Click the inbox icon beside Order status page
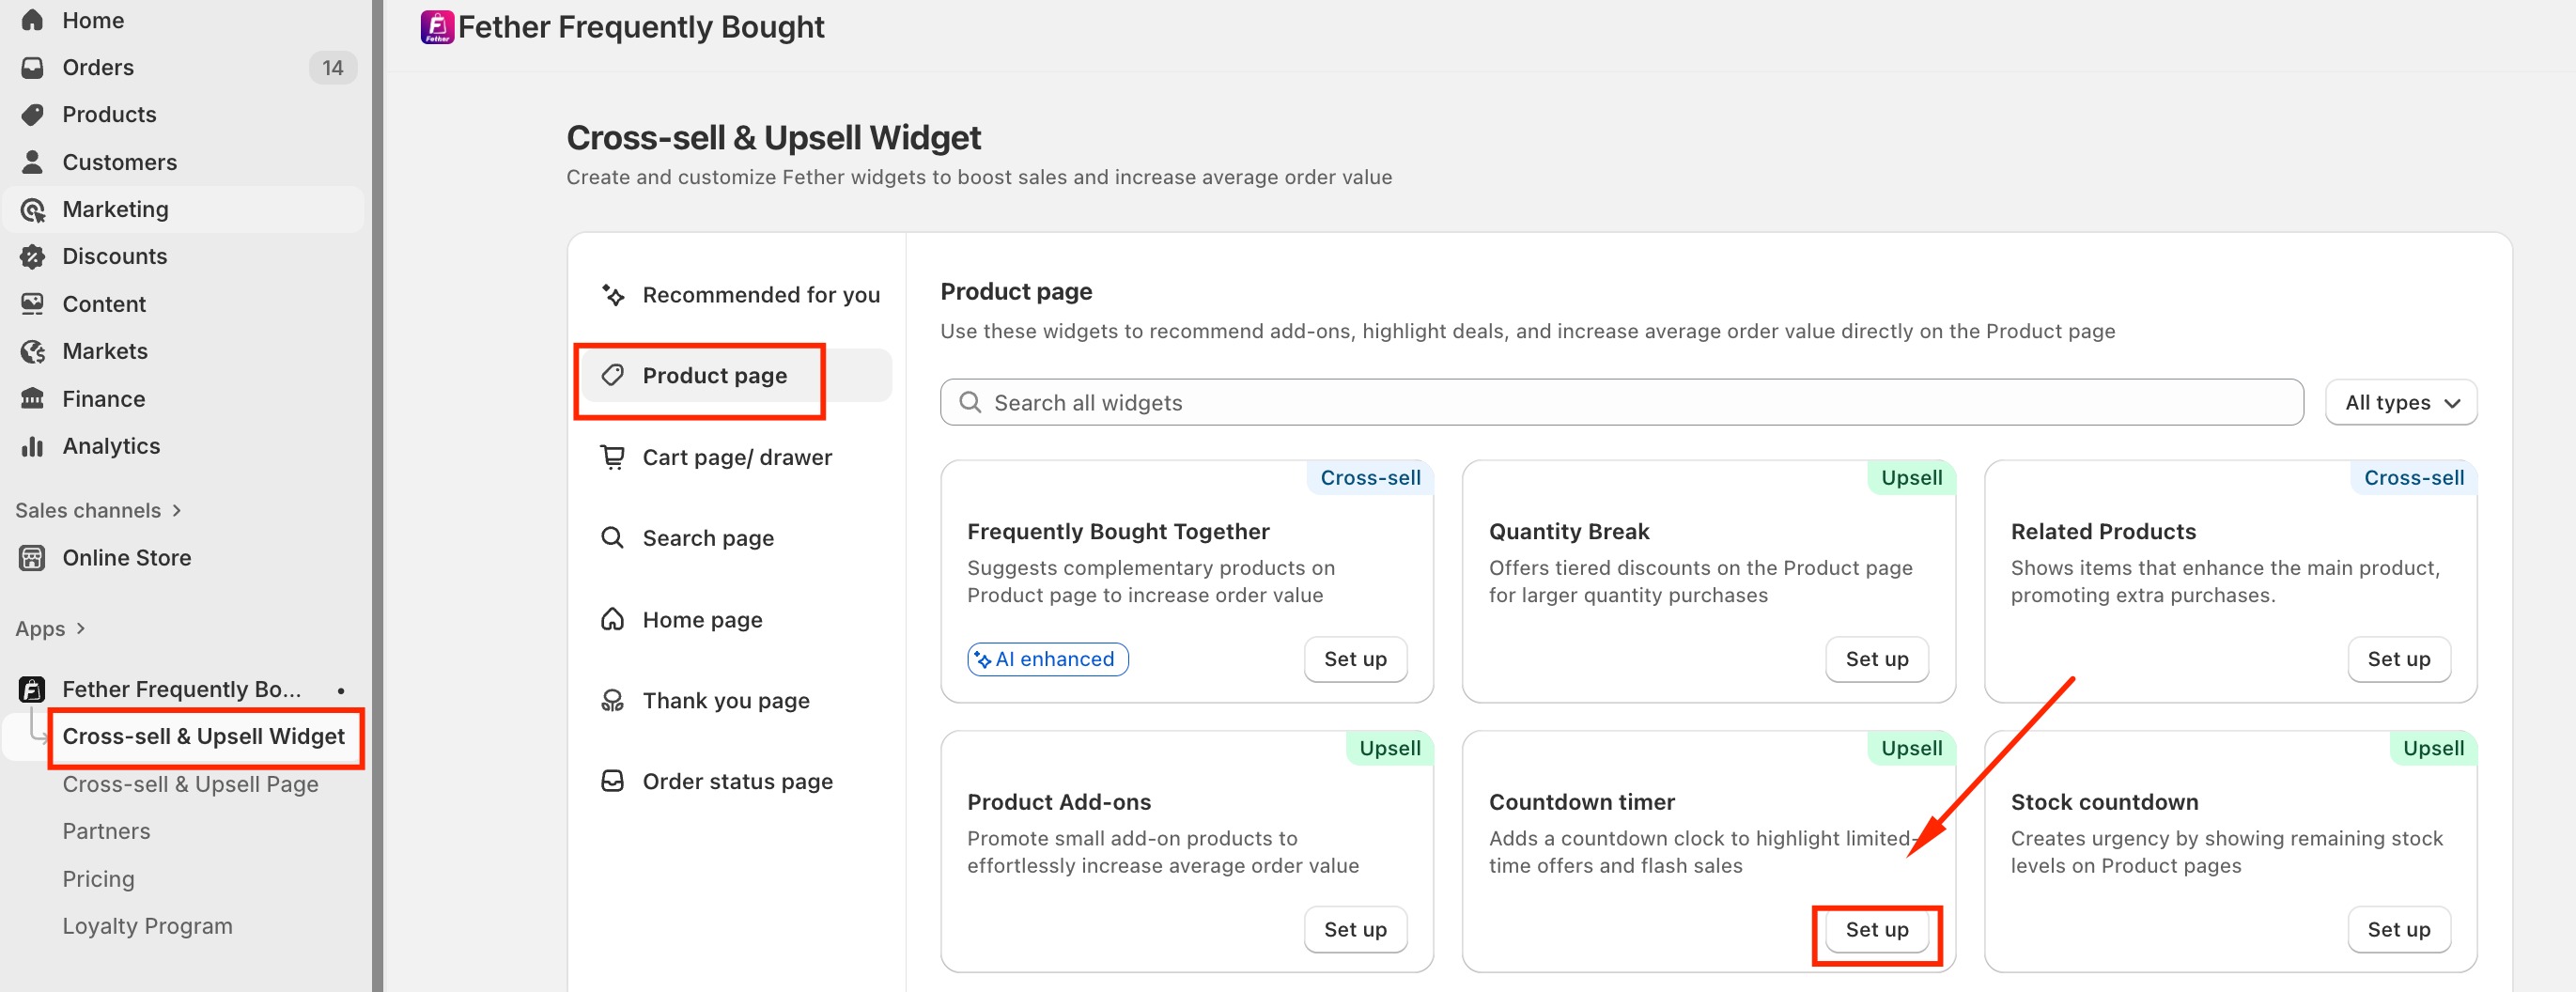Screen dimensions: 2576x992 click(613, 781)
